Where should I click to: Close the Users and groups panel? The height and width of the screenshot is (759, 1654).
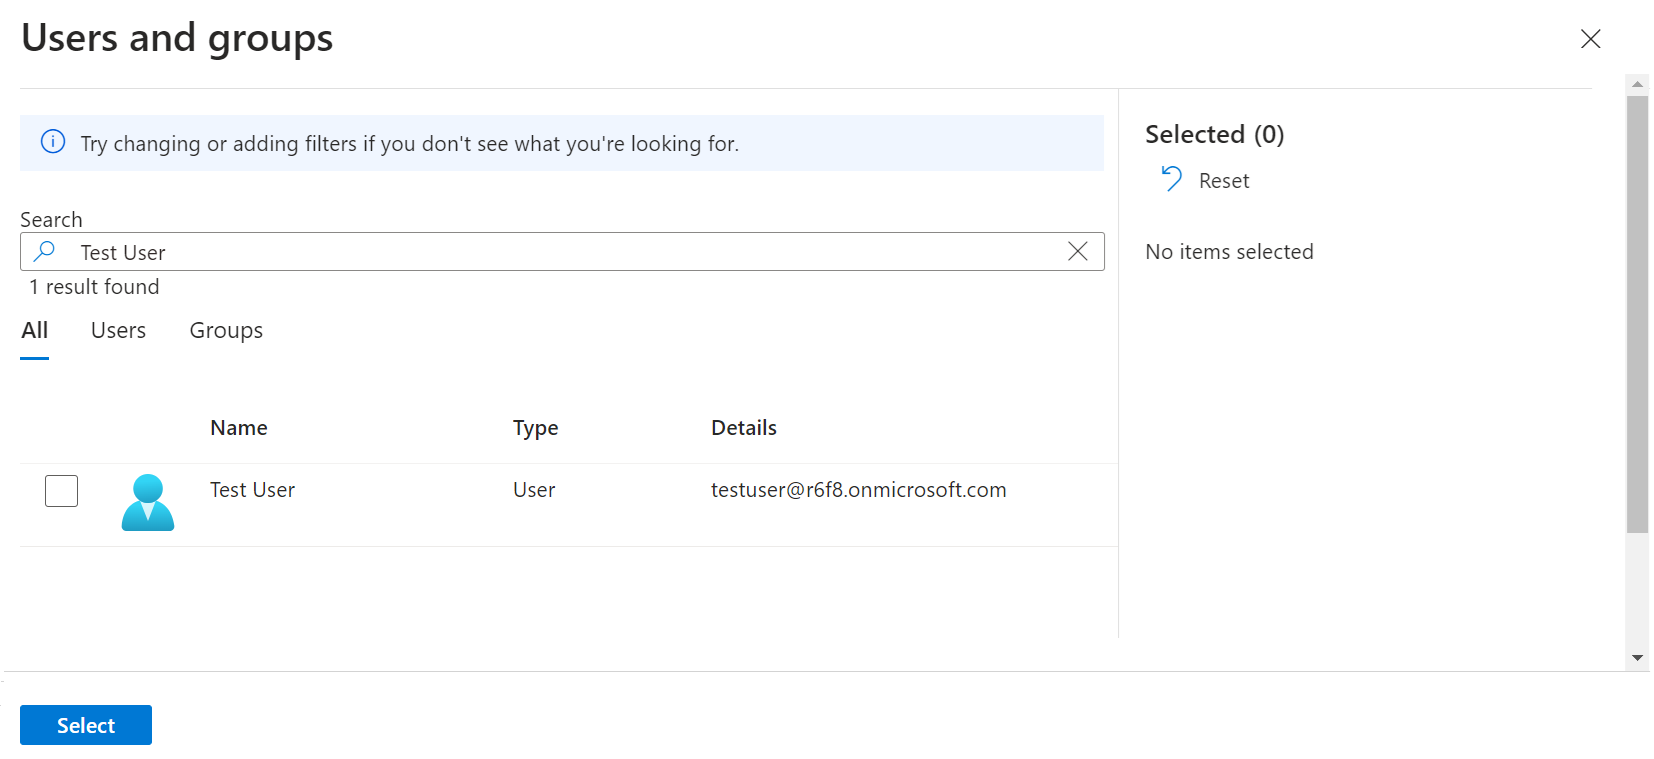(x=1590, y=39)
